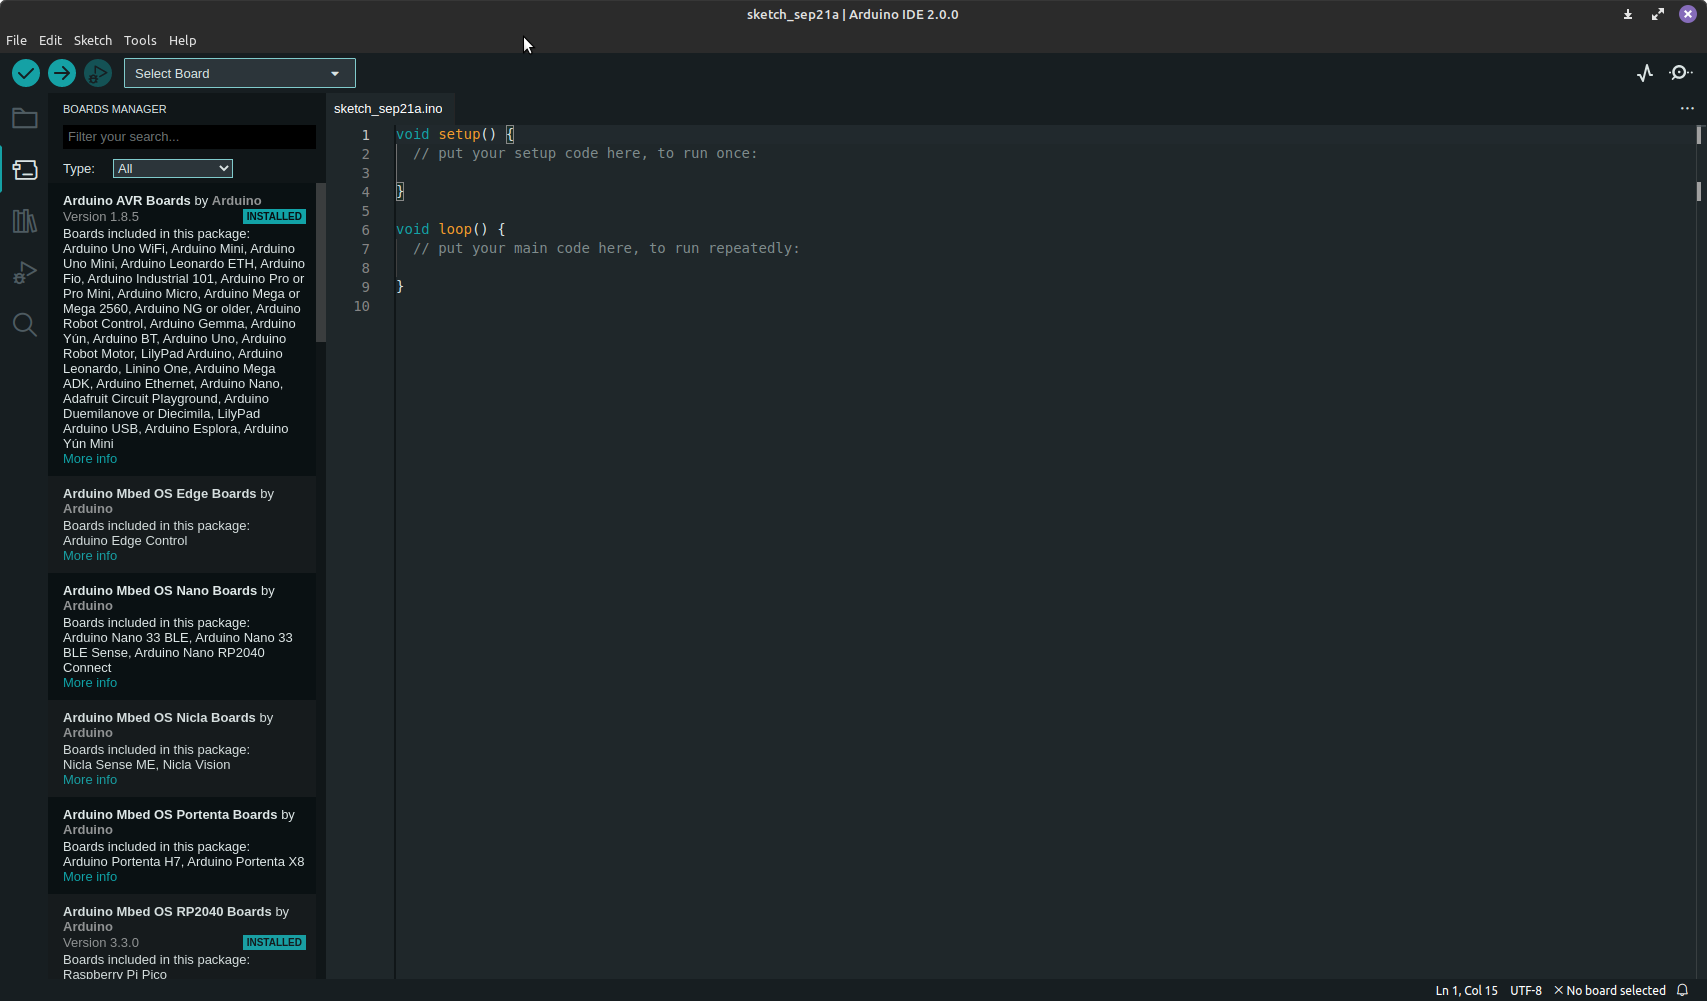Click the window download-arrow title bar icon

coord(1628,14)
